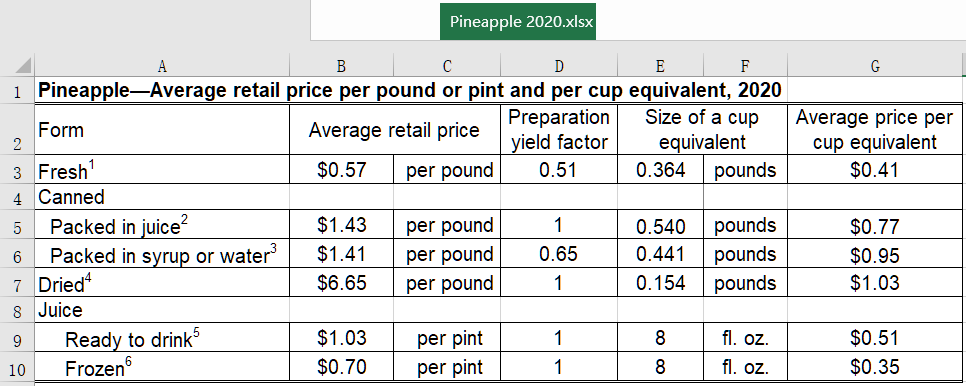The height and width of the screenshot is (386, 966).
Task: Click the Packed in syrup or water cell
Action: (x=162, y=254)
